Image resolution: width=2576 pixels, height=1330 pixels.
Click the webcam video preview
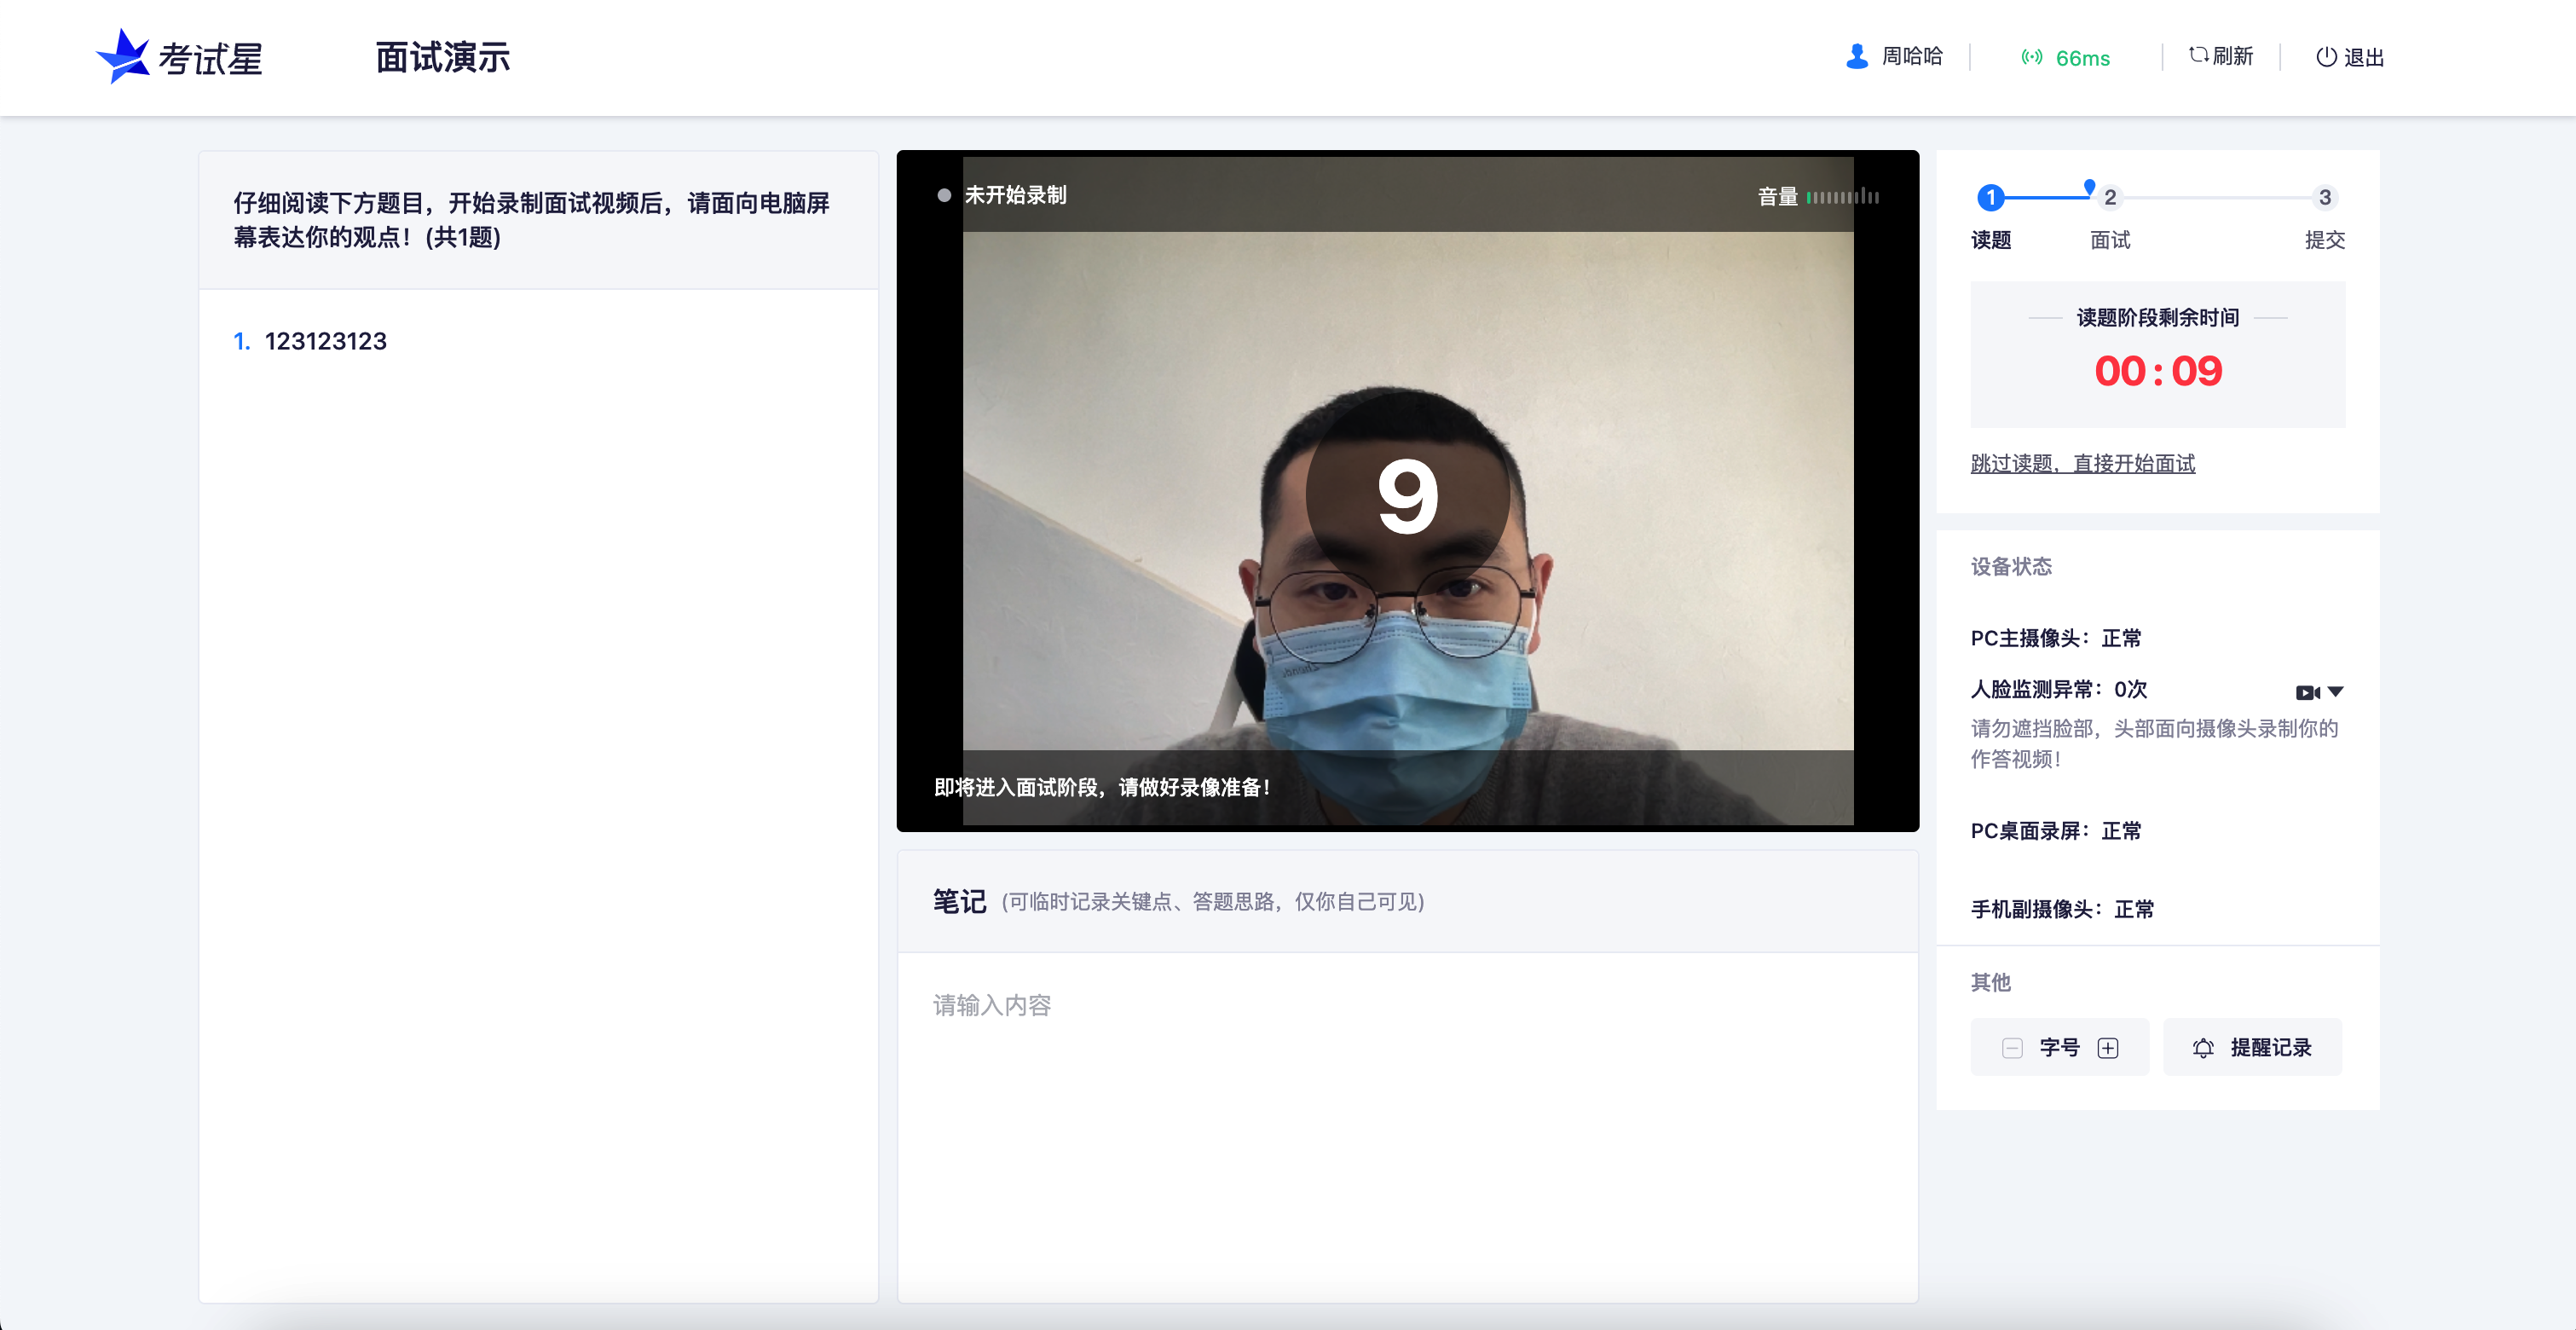[1407, 491]
